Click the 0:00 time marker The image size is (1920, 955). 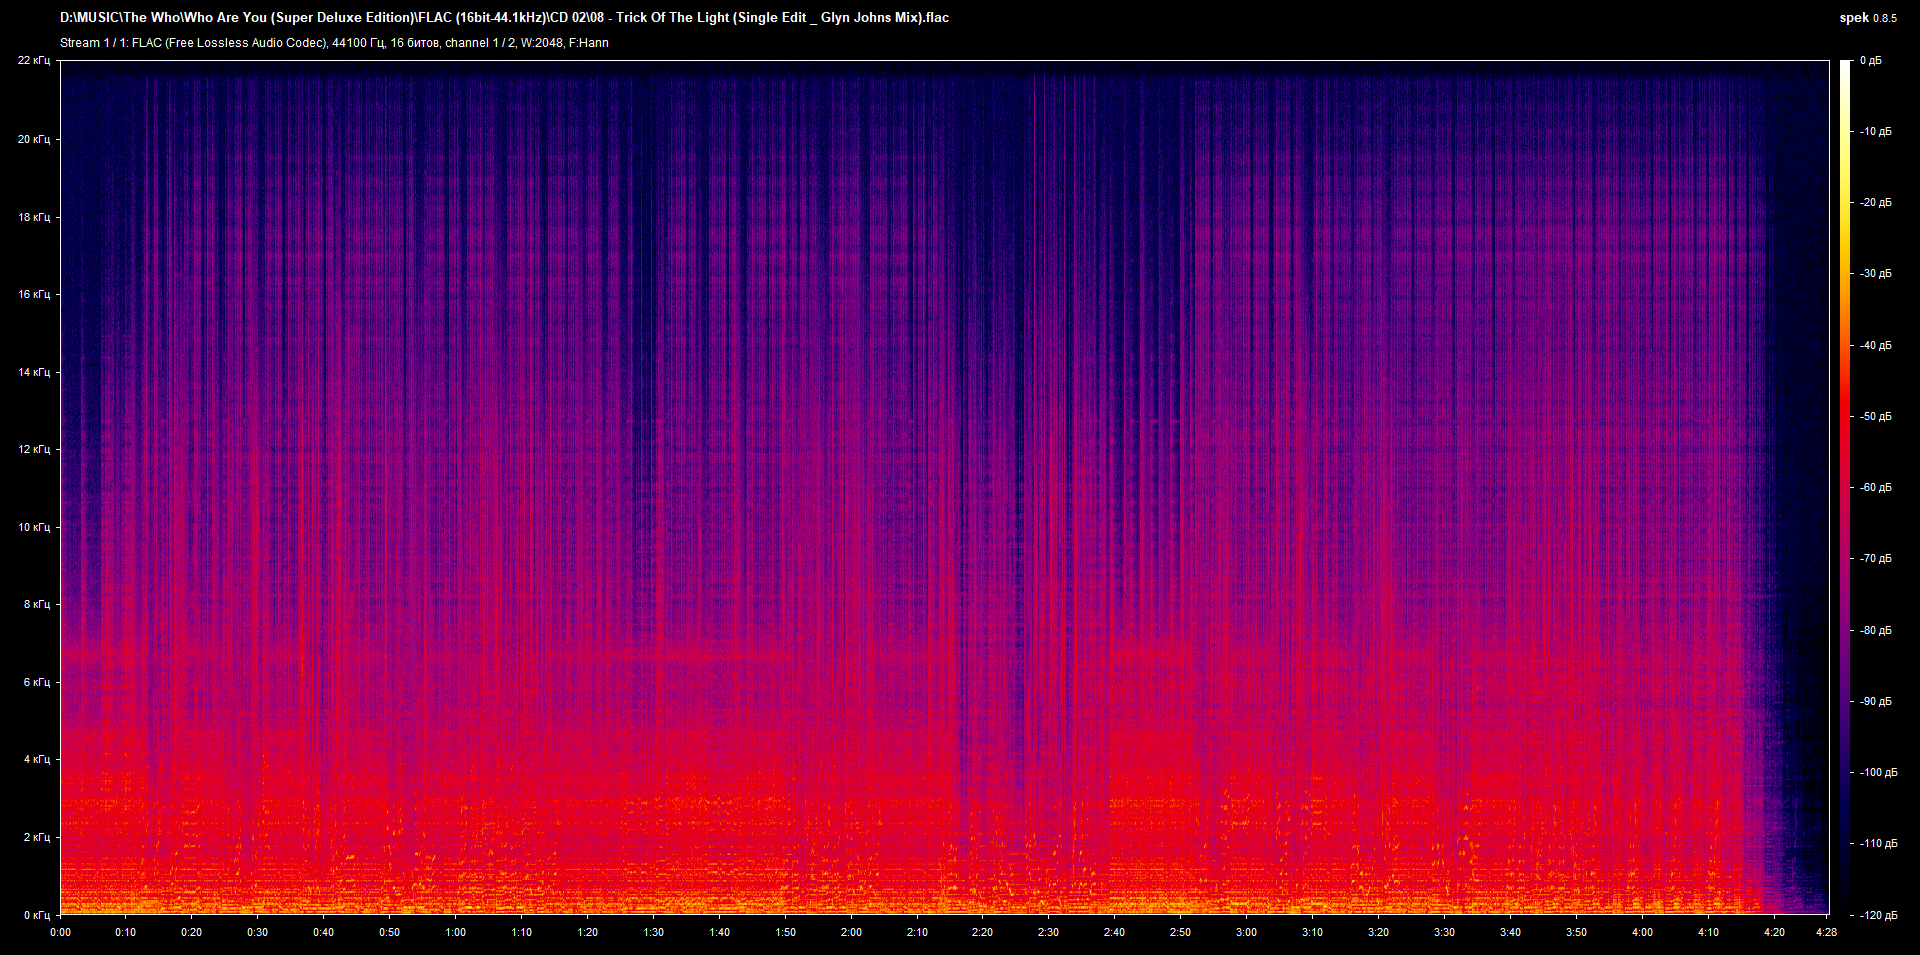(x=60, y=932)
